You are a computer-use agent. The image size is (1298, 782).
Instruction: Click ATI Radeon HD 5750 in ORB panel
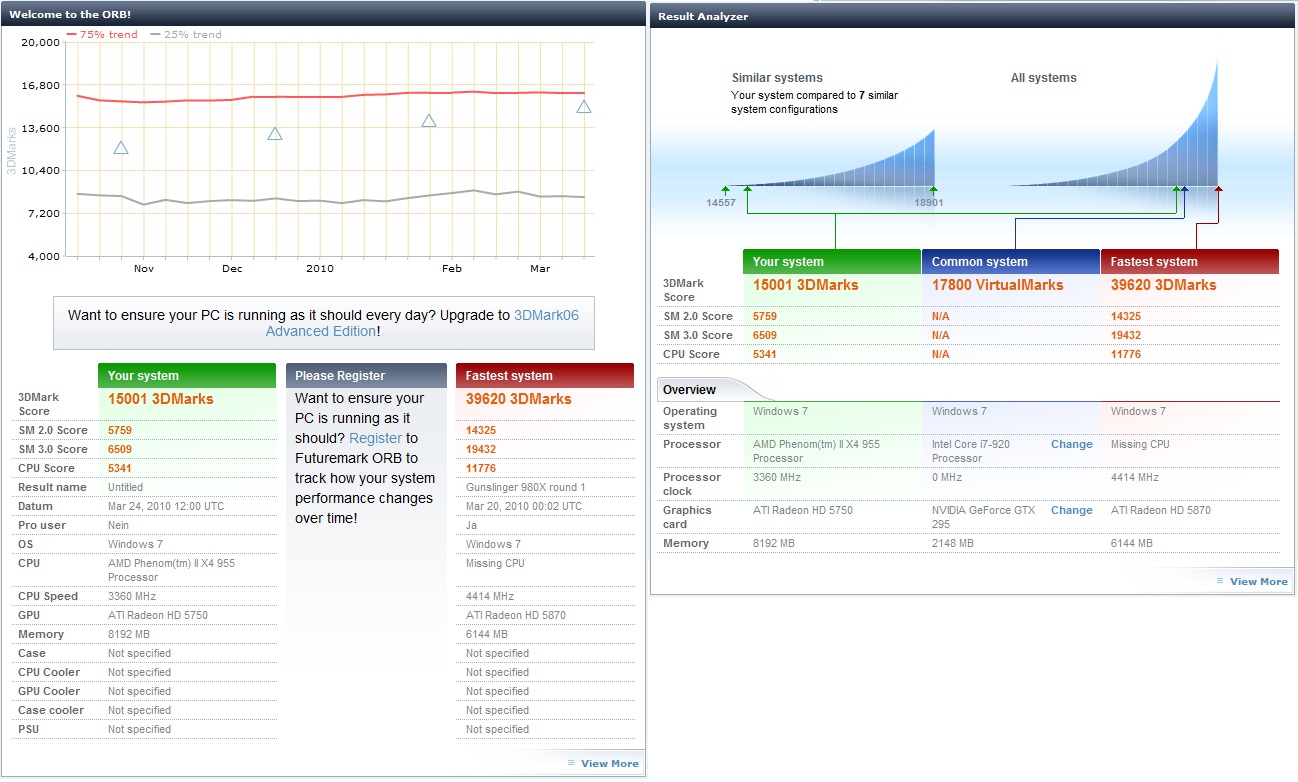(x=158, y=615)
